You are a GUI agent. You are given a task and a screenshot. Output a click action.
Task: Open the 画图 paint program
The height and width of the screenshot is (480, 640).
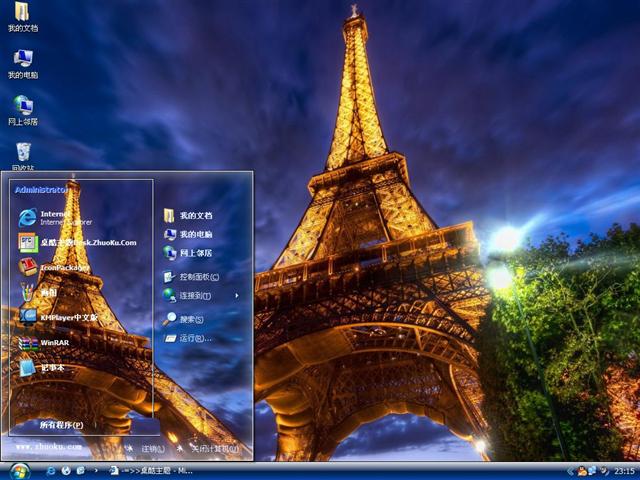click(38, 293)
